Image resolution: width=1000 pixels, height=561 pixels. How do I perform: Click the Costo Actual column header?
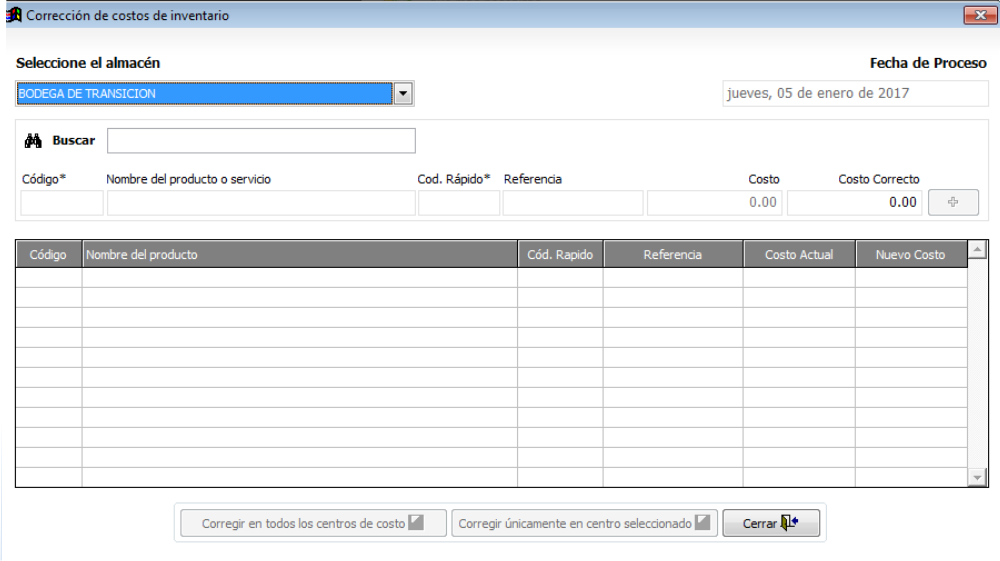[x=799, y=254]
